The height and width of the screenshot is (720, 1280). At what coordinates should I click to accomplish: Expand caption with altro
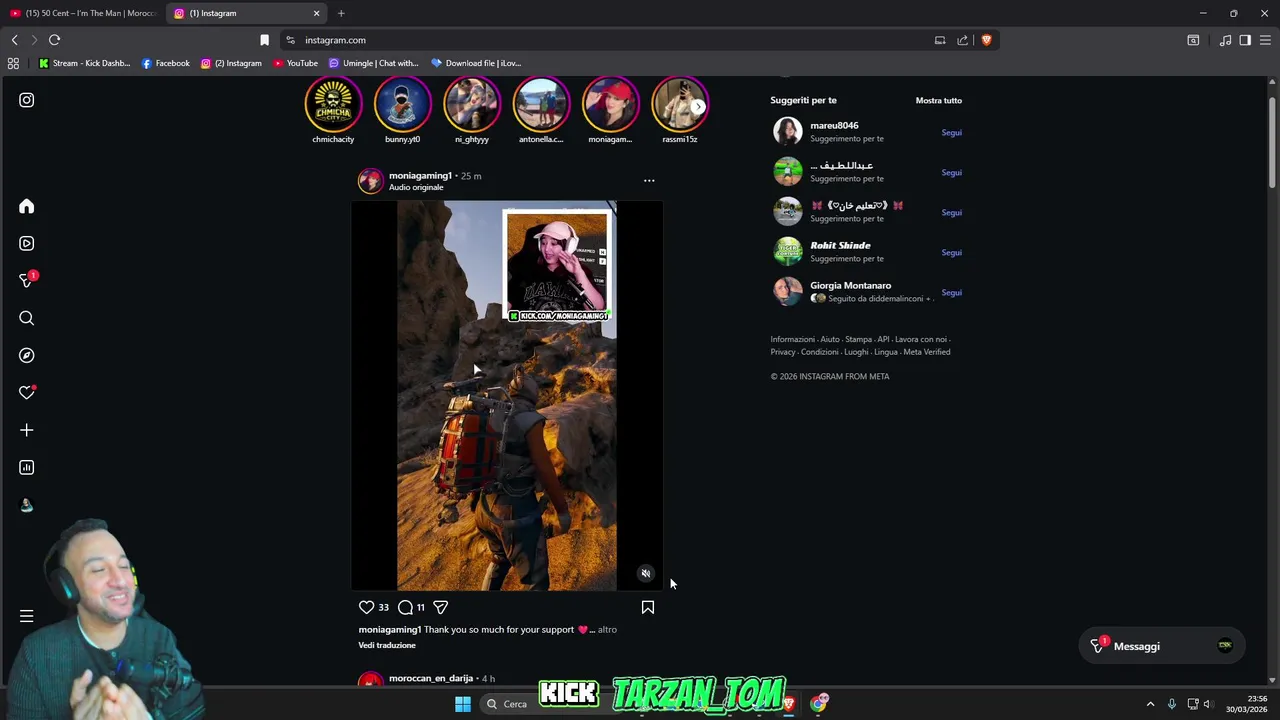click(x=607, y=630)
